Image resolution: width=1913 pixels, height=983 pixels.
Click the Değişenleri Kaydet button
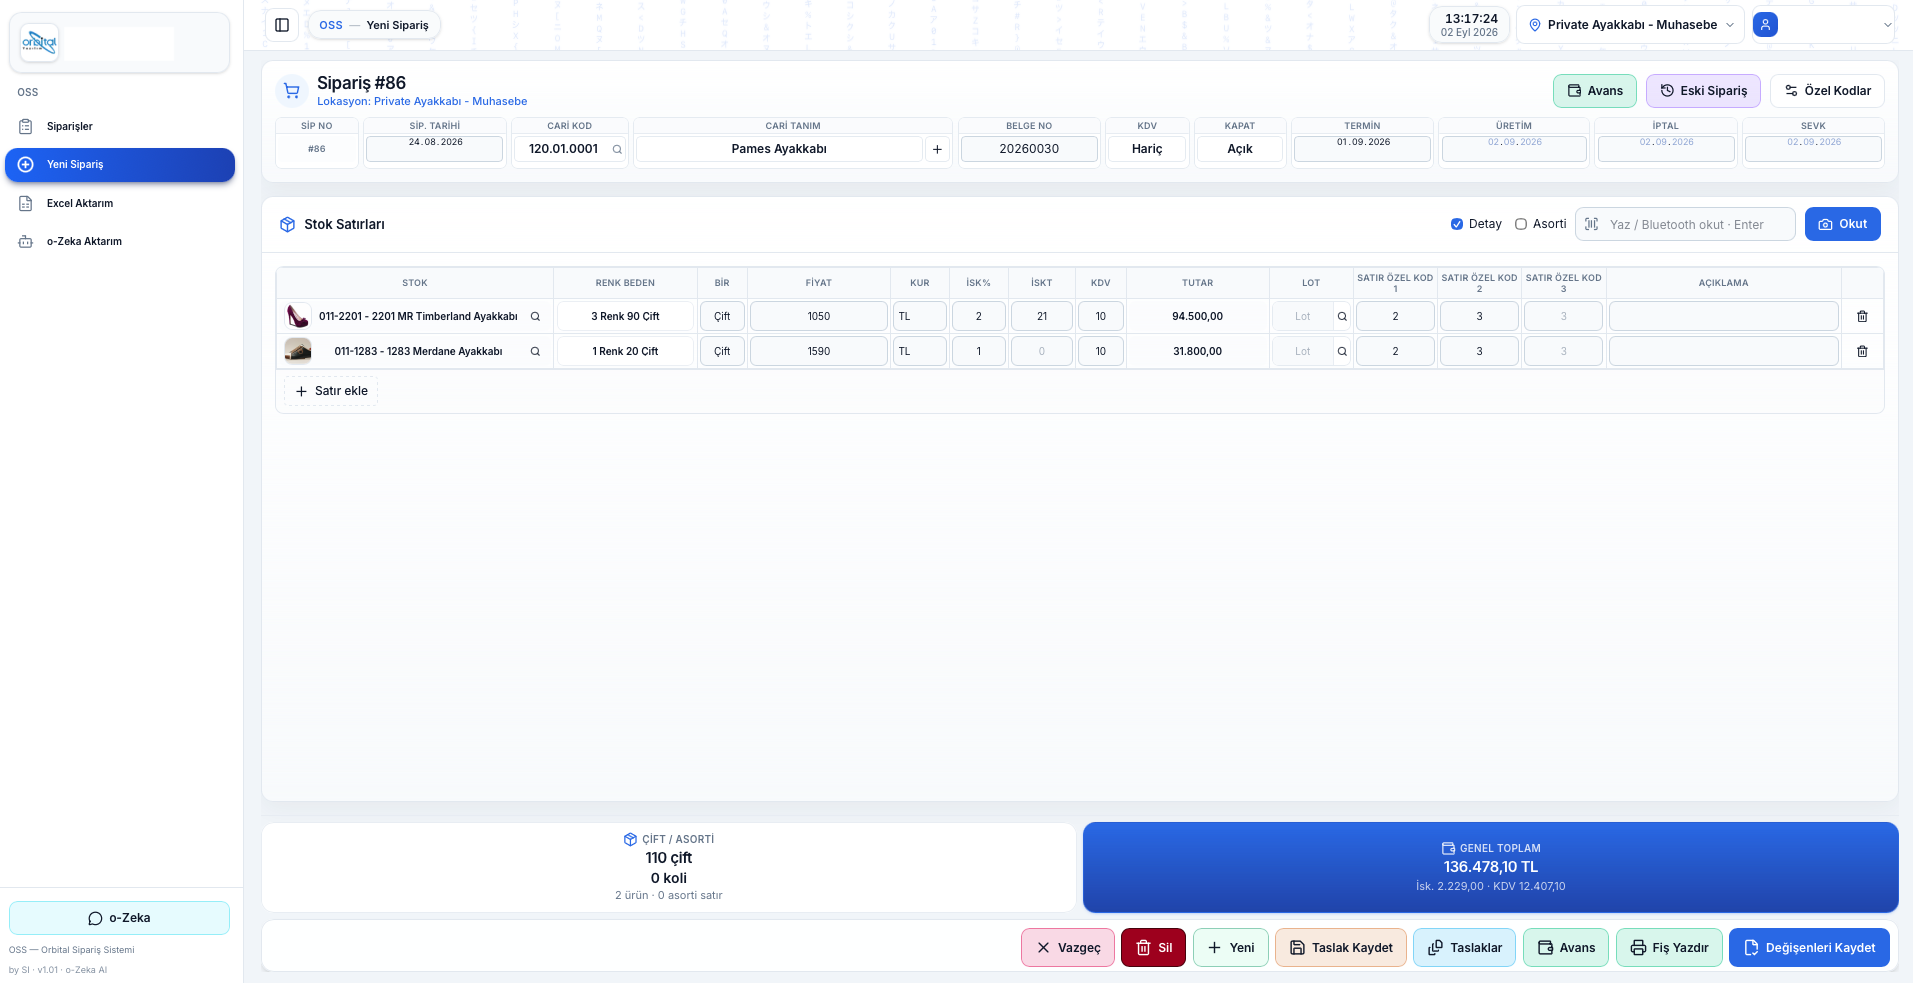pos(1809,947)
